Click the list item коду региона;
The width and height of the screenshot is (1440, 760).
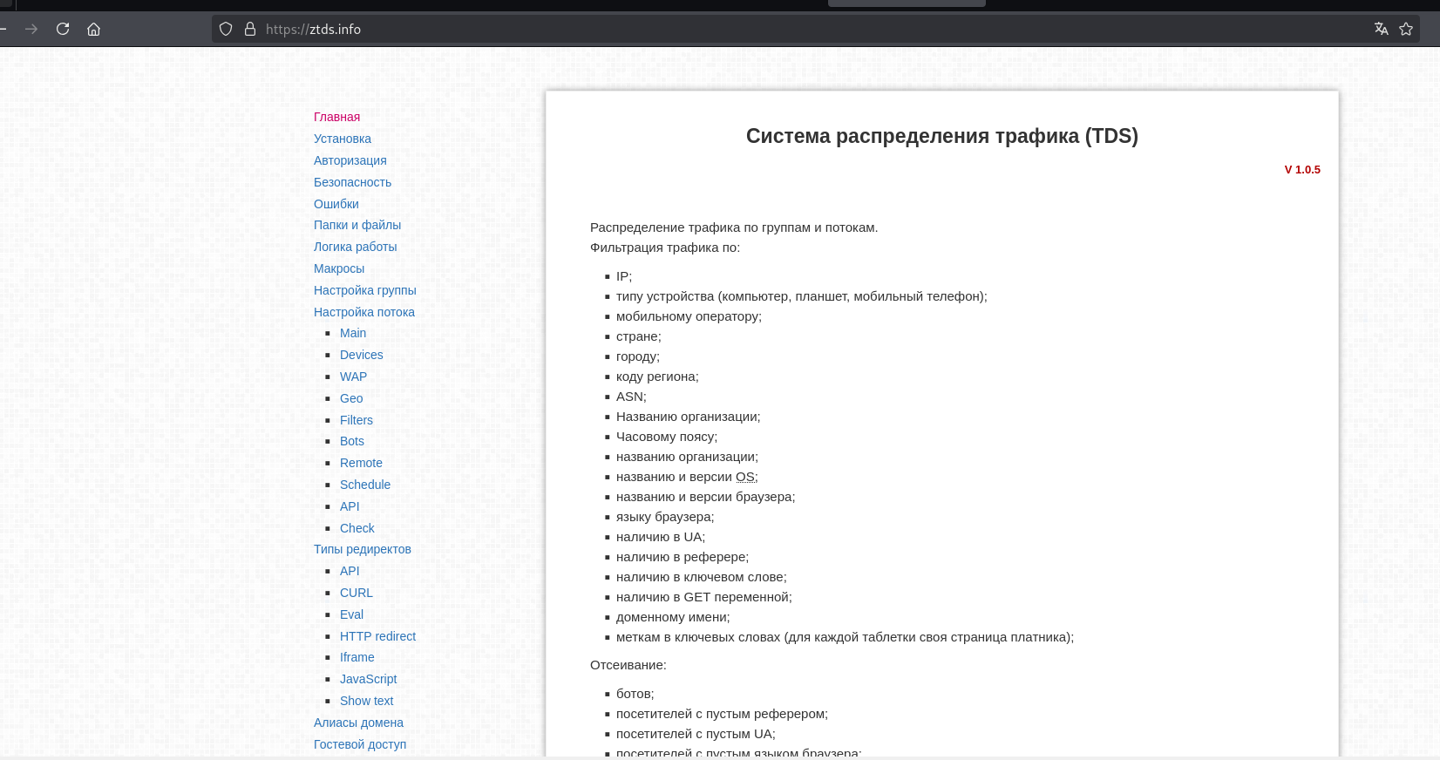pos(657,377)
